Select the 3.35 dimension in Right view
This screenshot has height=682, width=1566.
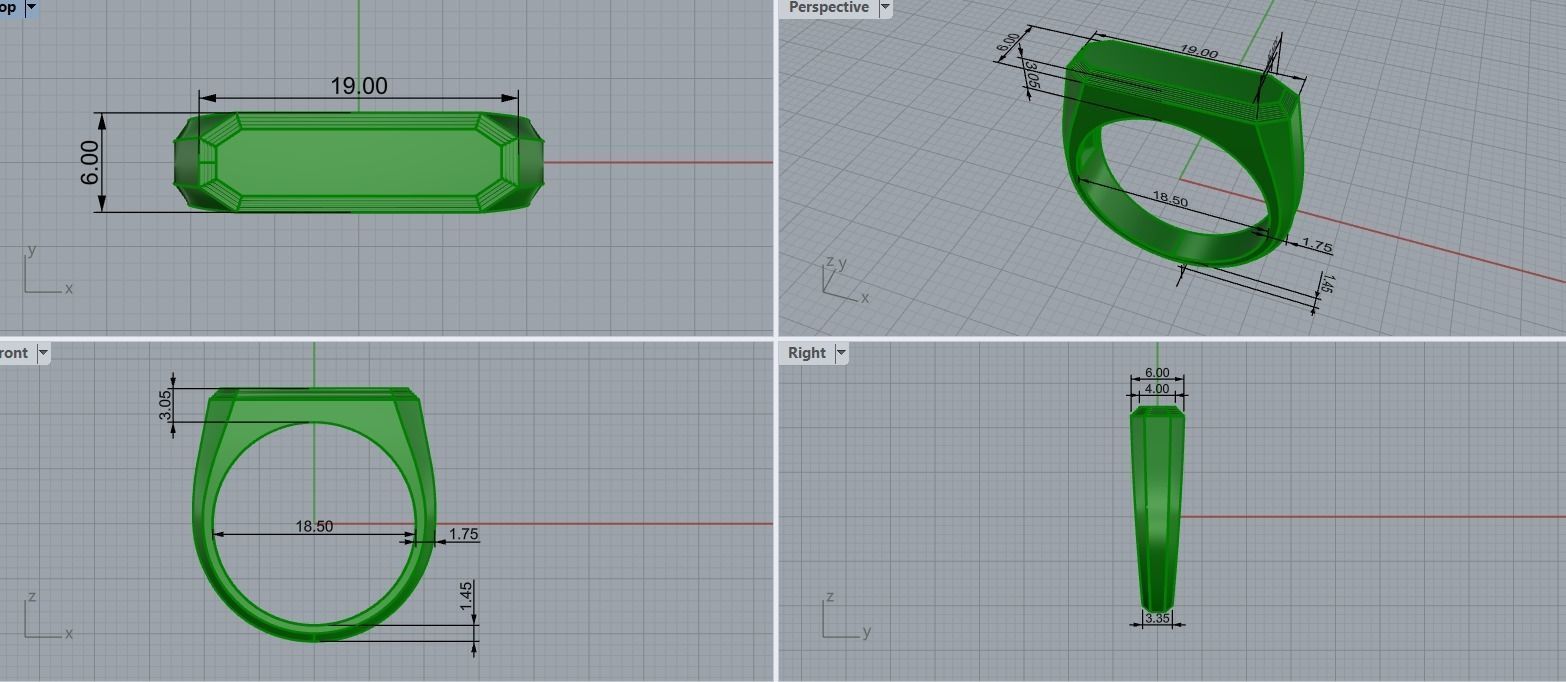1157,618
